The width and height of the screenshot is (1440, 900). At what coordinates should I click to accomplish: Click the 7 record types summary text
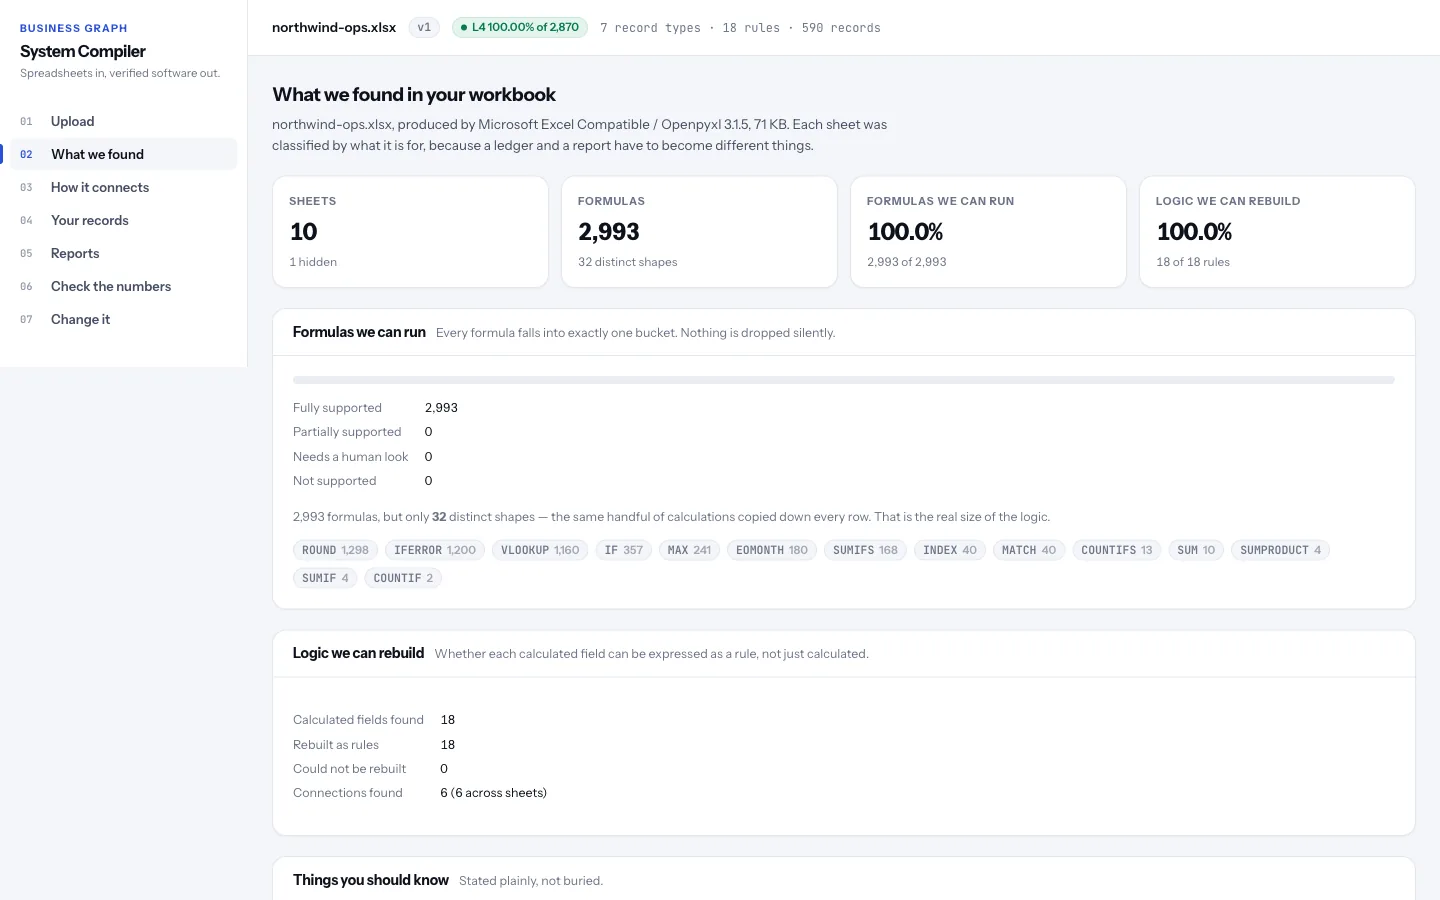pyautogui.click(x=650, y=28)
